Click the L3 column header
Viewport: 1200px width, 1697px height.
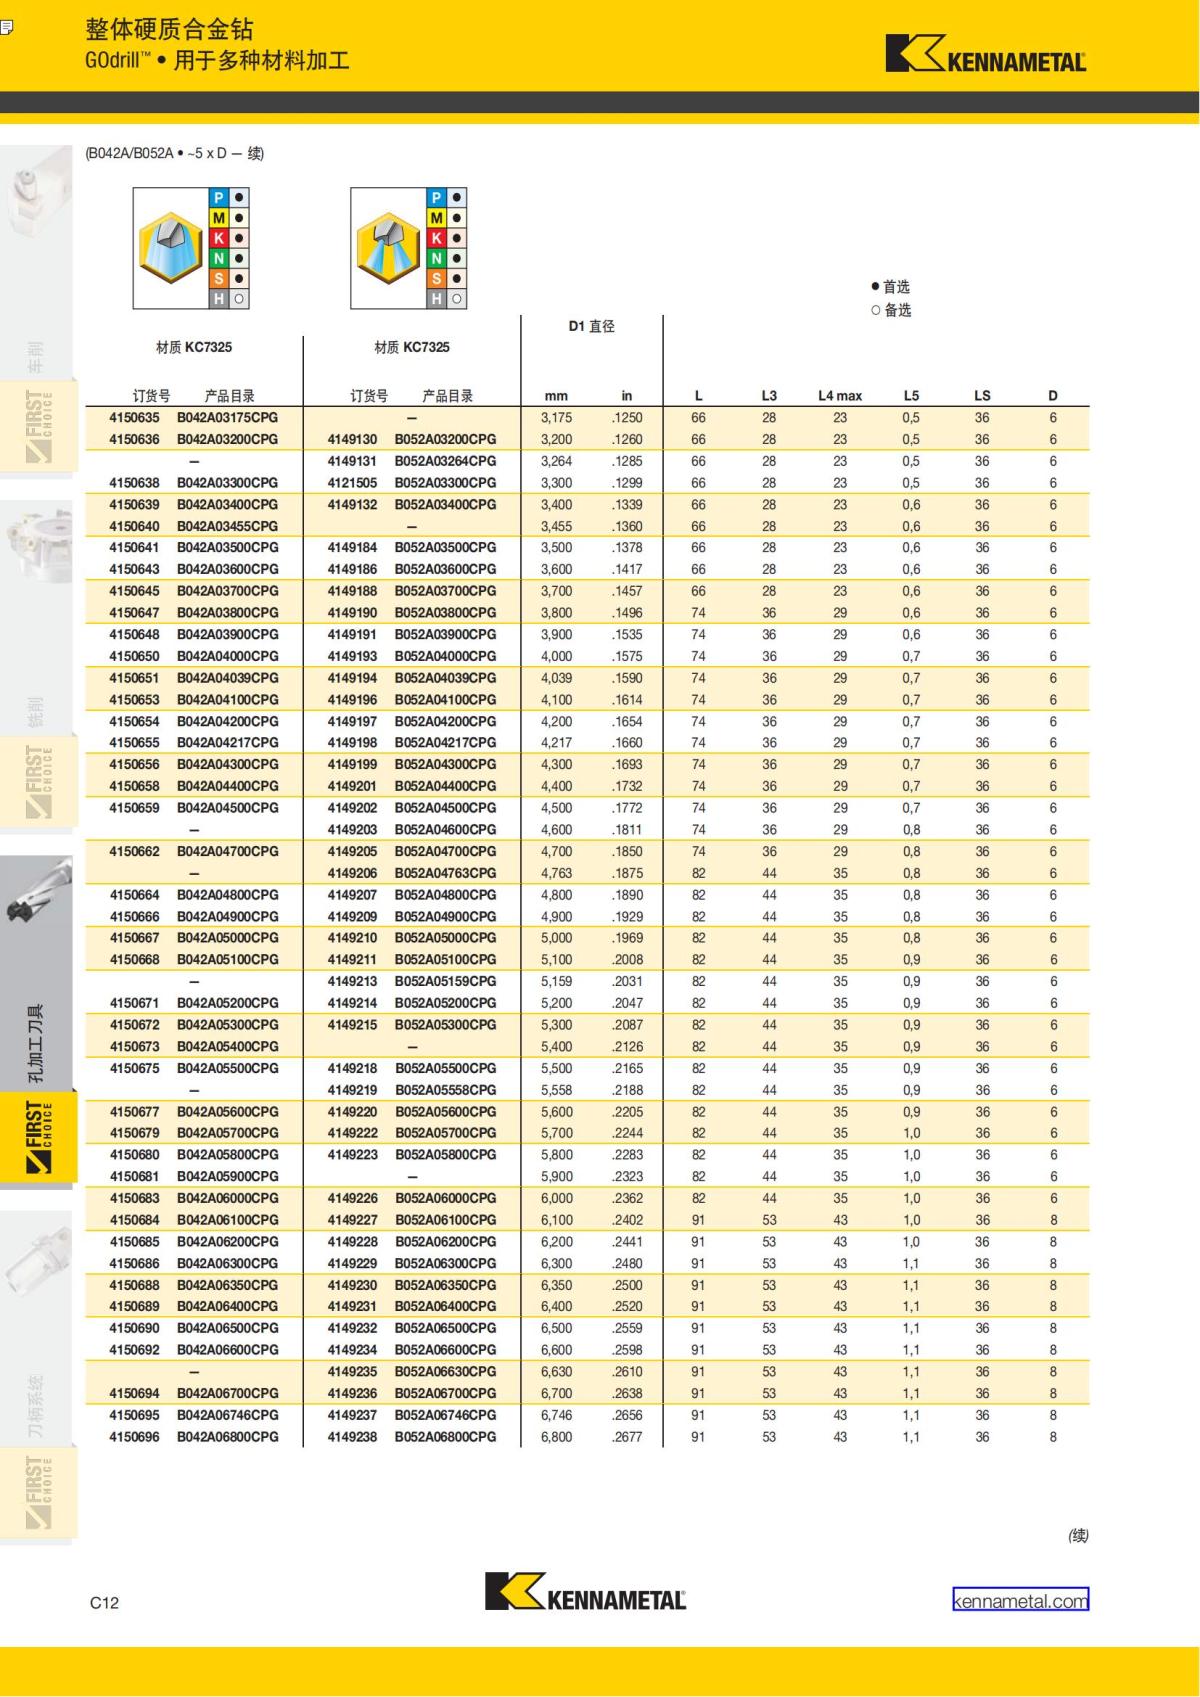pos(769,396)
